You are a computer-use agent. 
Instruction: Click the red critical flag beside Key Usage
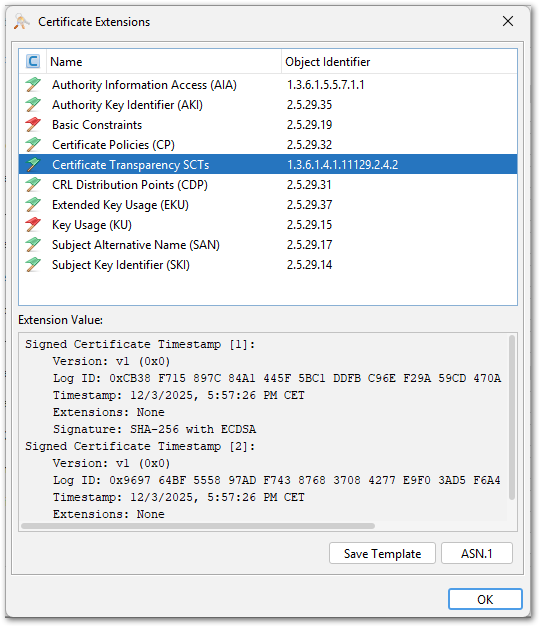[x=33, y=224]
